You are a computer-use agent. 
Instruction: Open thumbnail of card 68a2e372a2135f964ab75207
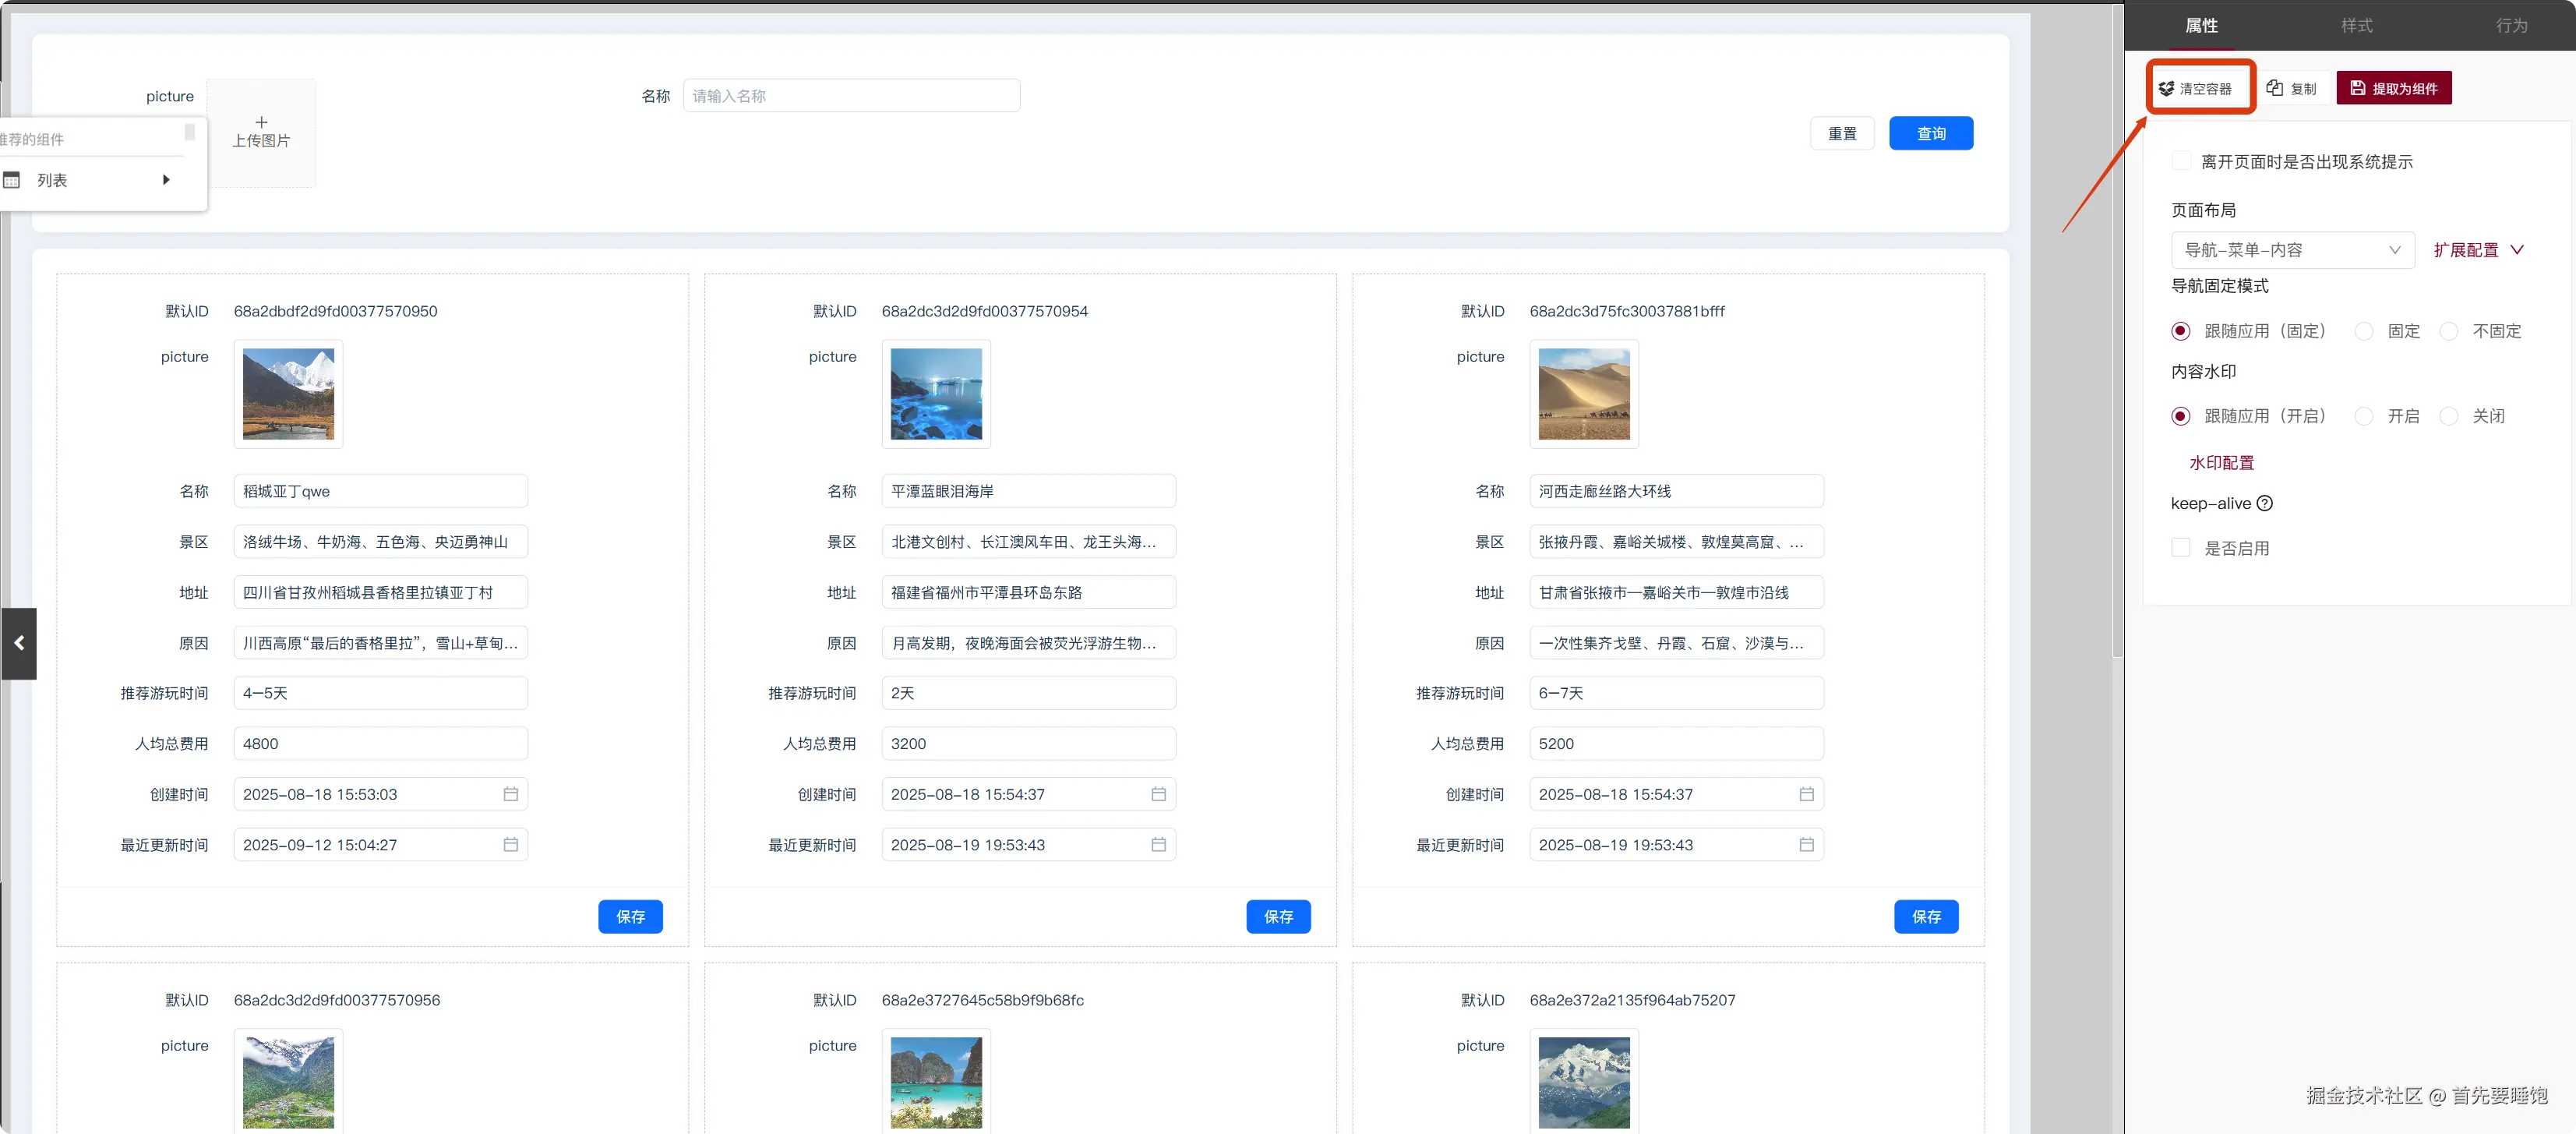click(1584, 1082)
